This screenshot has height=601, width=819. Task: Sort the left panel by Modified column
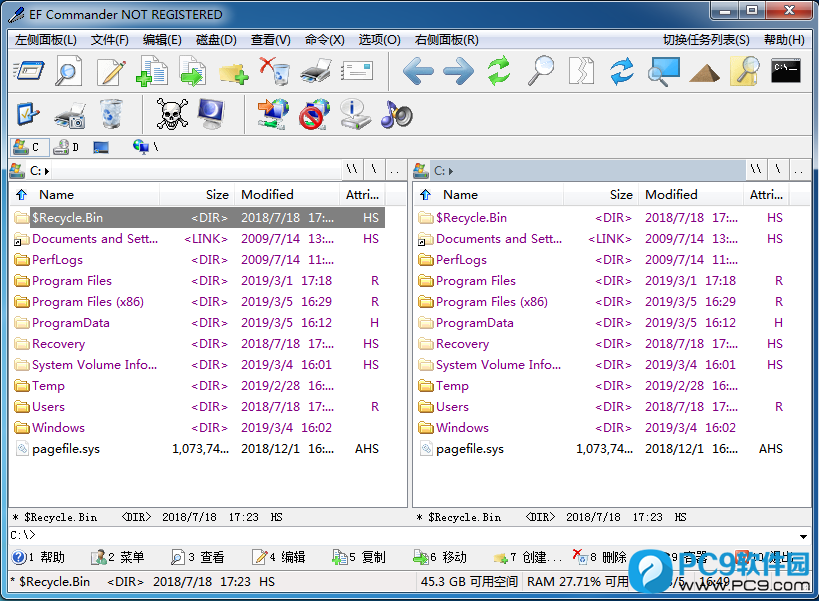click(x=287, y=195)
